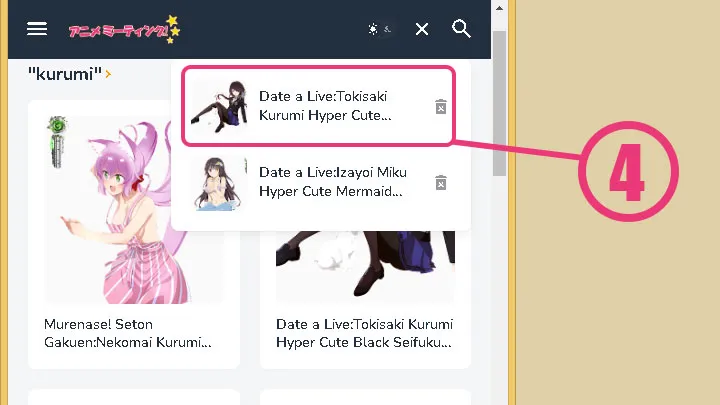Screen dimensions: 720x405
Task: Click the "kurumi" search heading
Action: [64, 74]
